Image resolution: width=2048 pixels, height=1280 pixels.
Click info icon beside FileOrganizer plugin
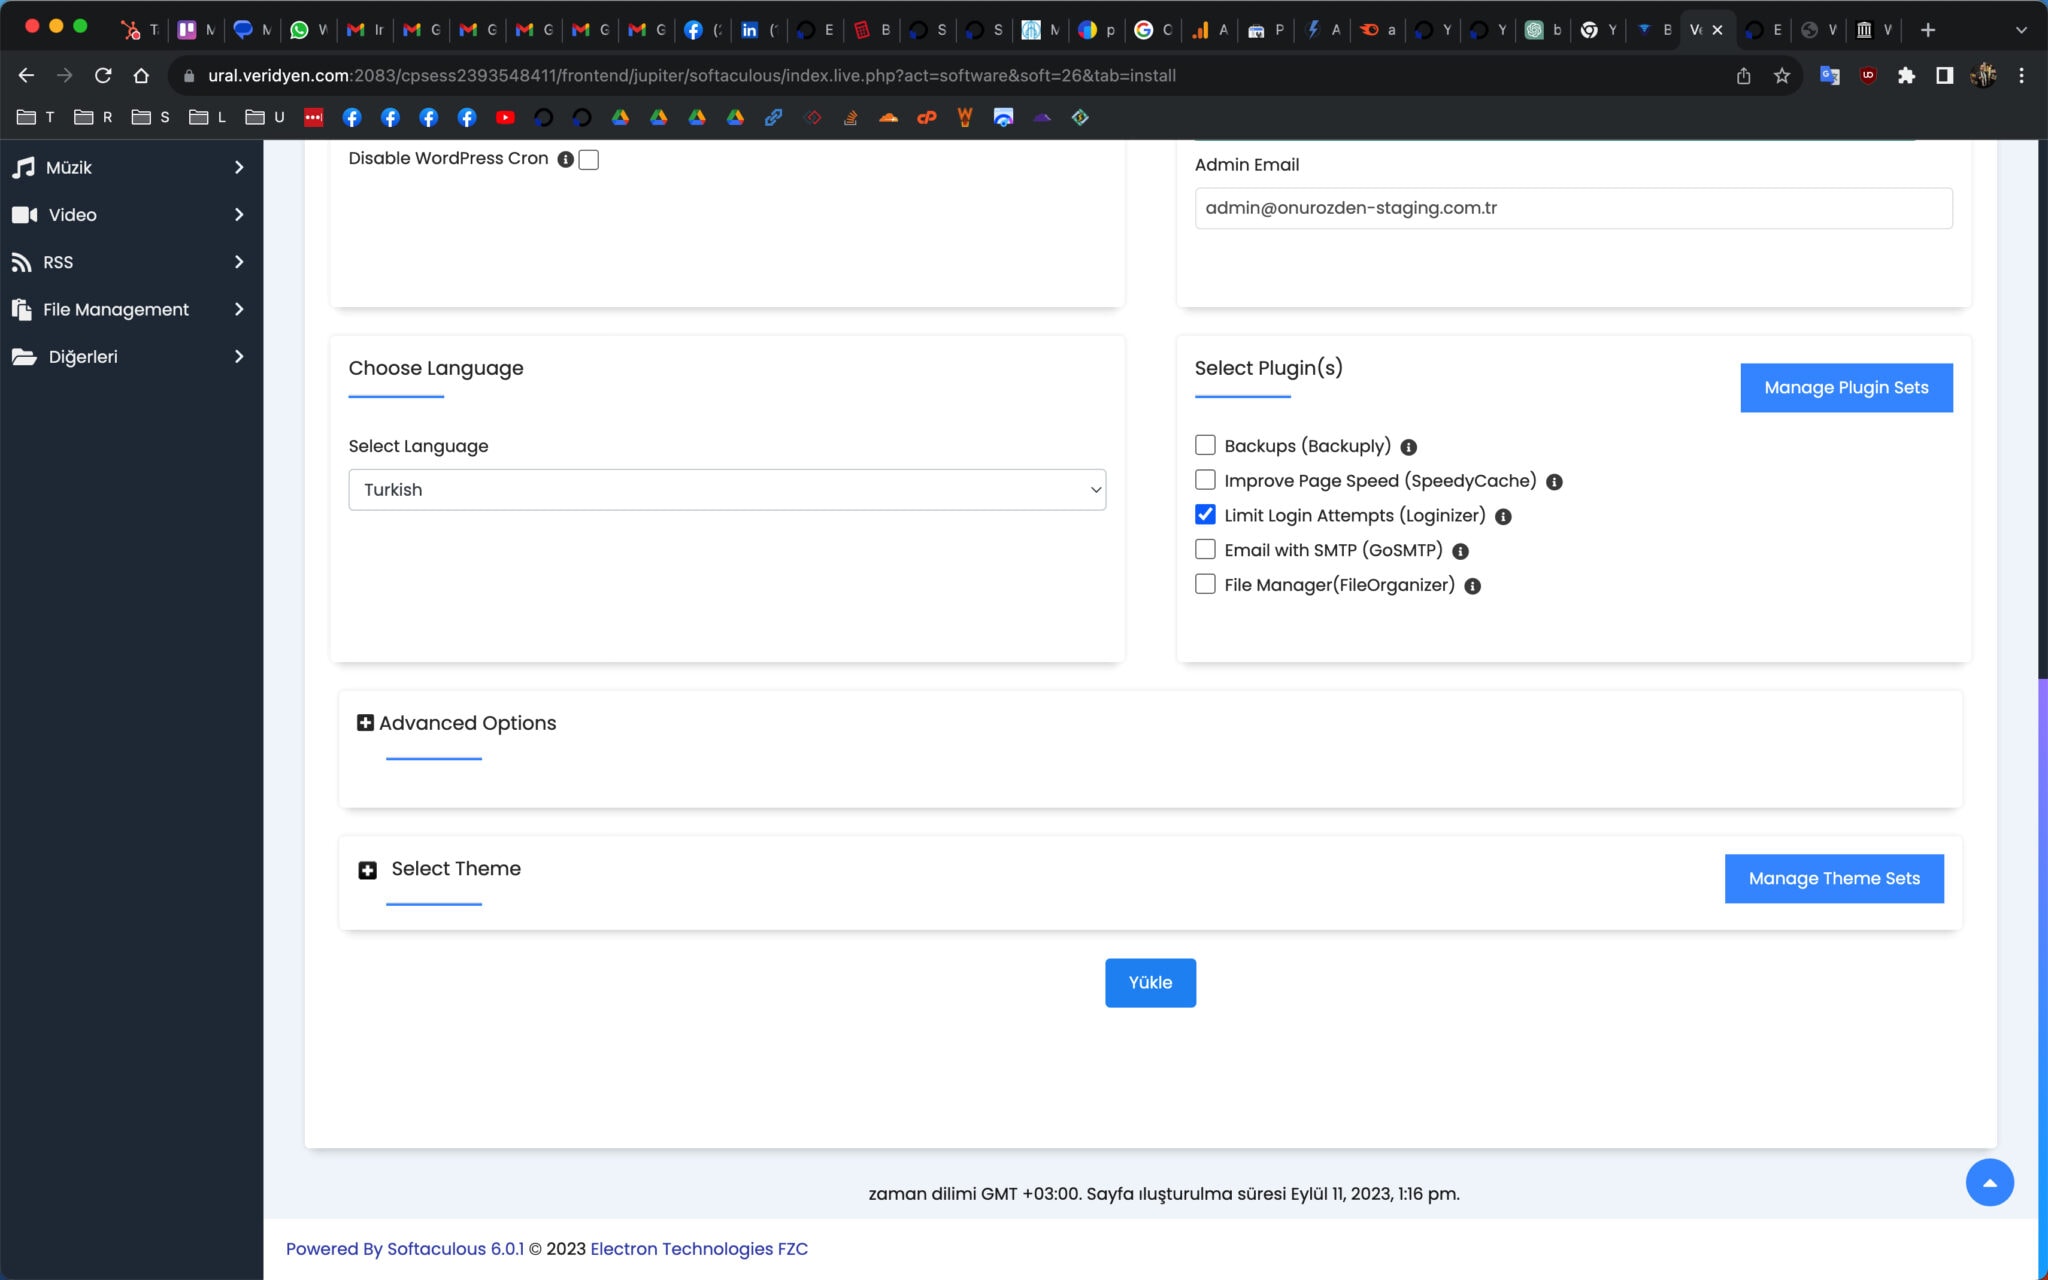[x=1472, y=586]
